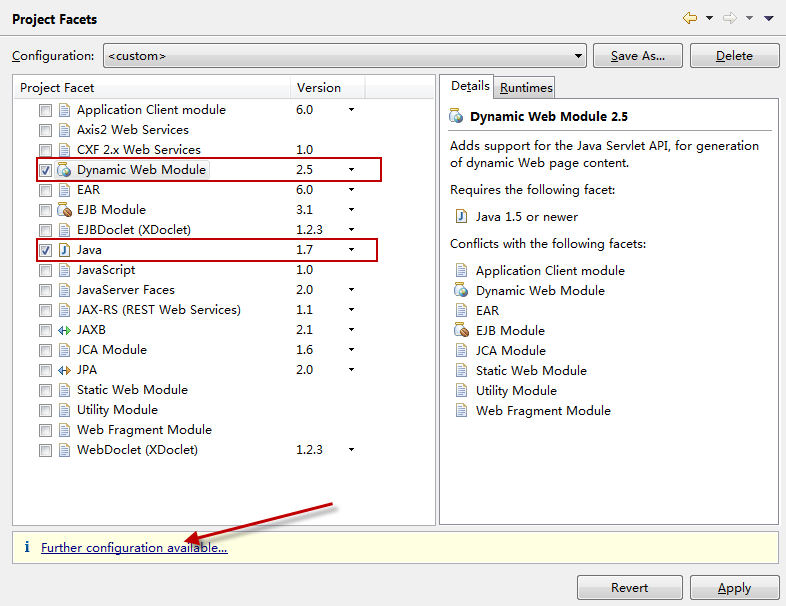Click EJB Module entry in the conflicts list
Image resolution: width=786 pixels, height=606 pixels.
tap(510, 330)
